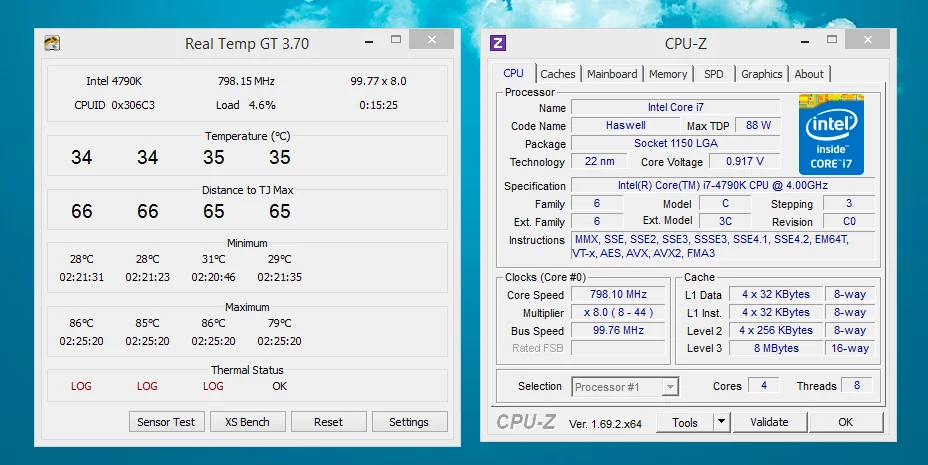The width and height of the screenshot is (928, 465).
Task: Click the Tools button in CPU-Z
Action: click(x=685, y=422)
